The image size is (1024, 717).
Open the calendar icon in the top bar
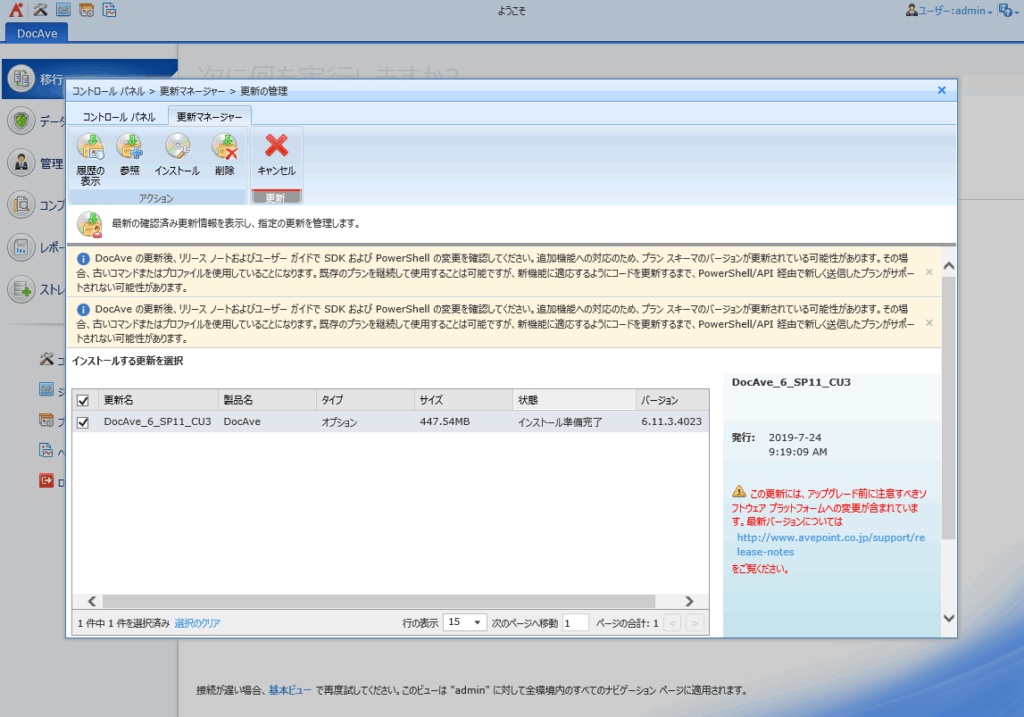pos(86,10)
